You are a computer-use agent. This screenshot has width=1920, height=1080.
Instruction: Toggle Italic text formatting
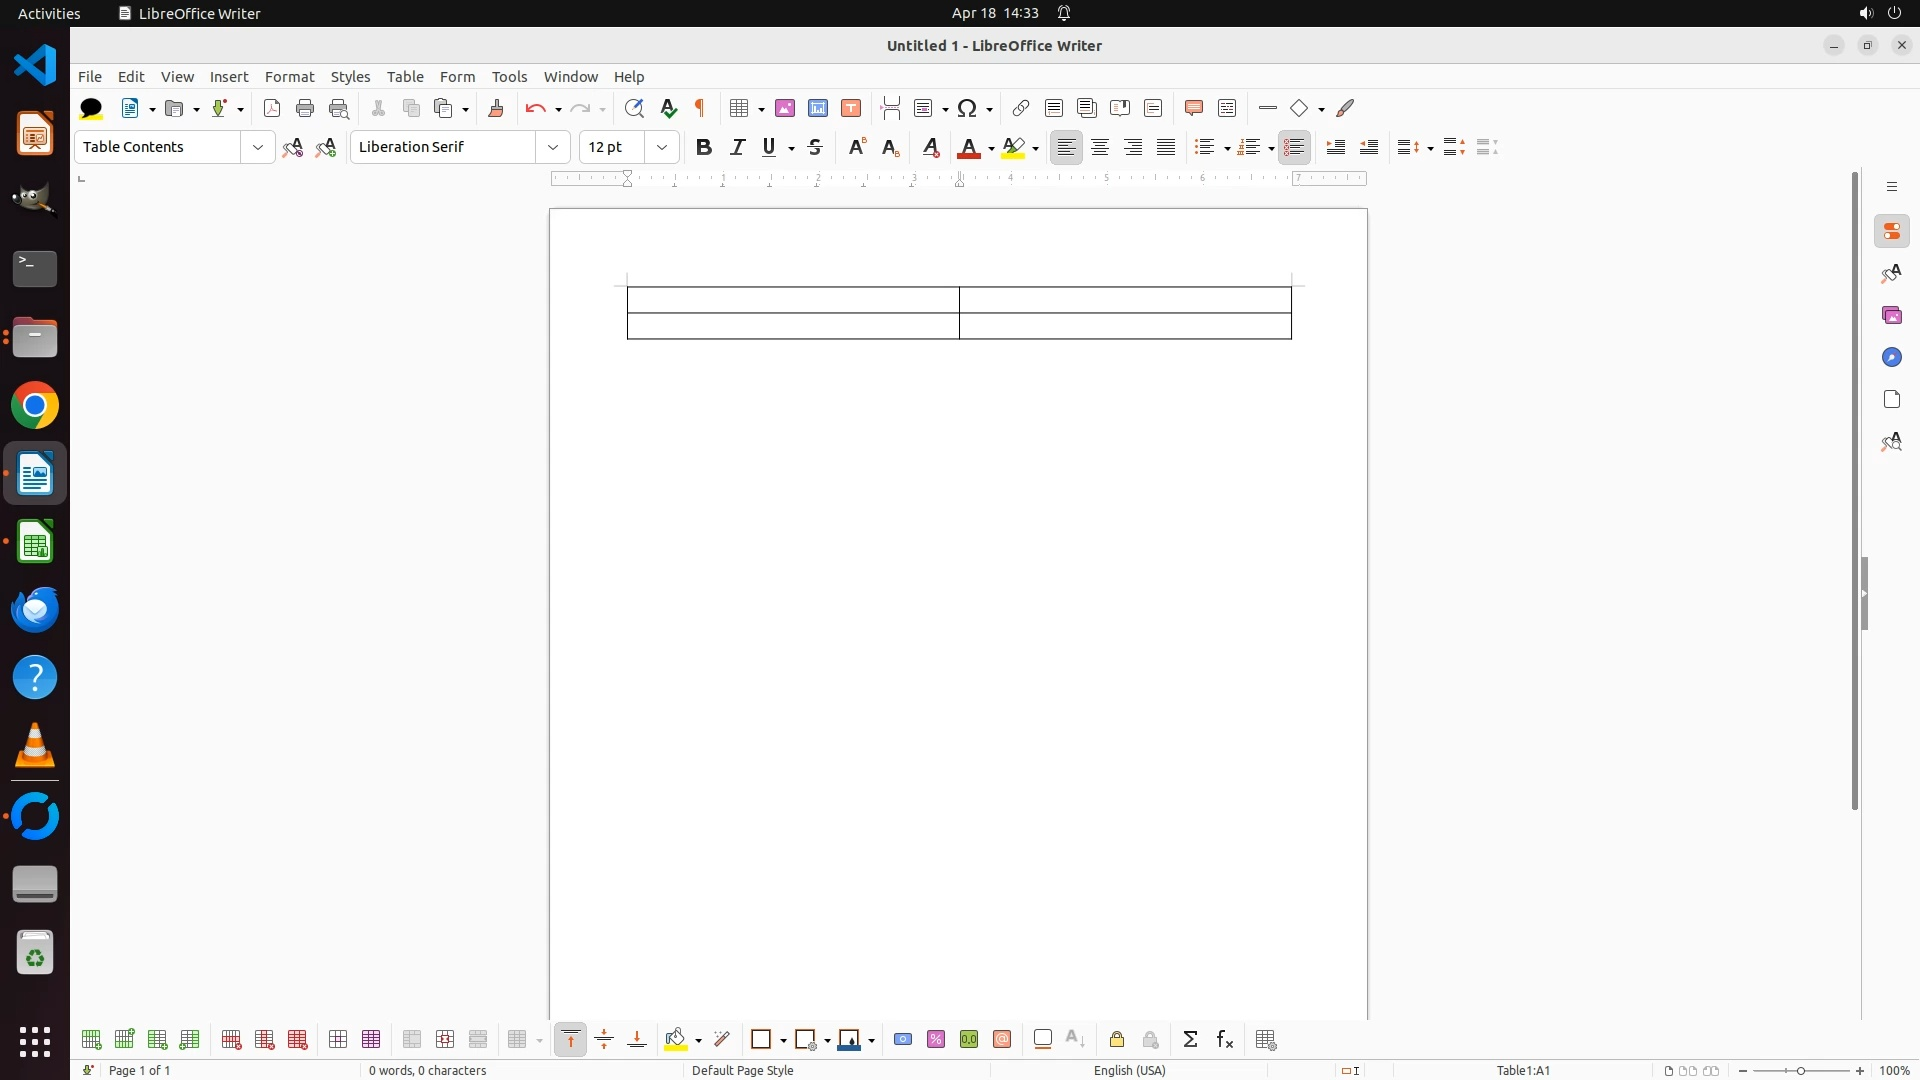point(737,147)
